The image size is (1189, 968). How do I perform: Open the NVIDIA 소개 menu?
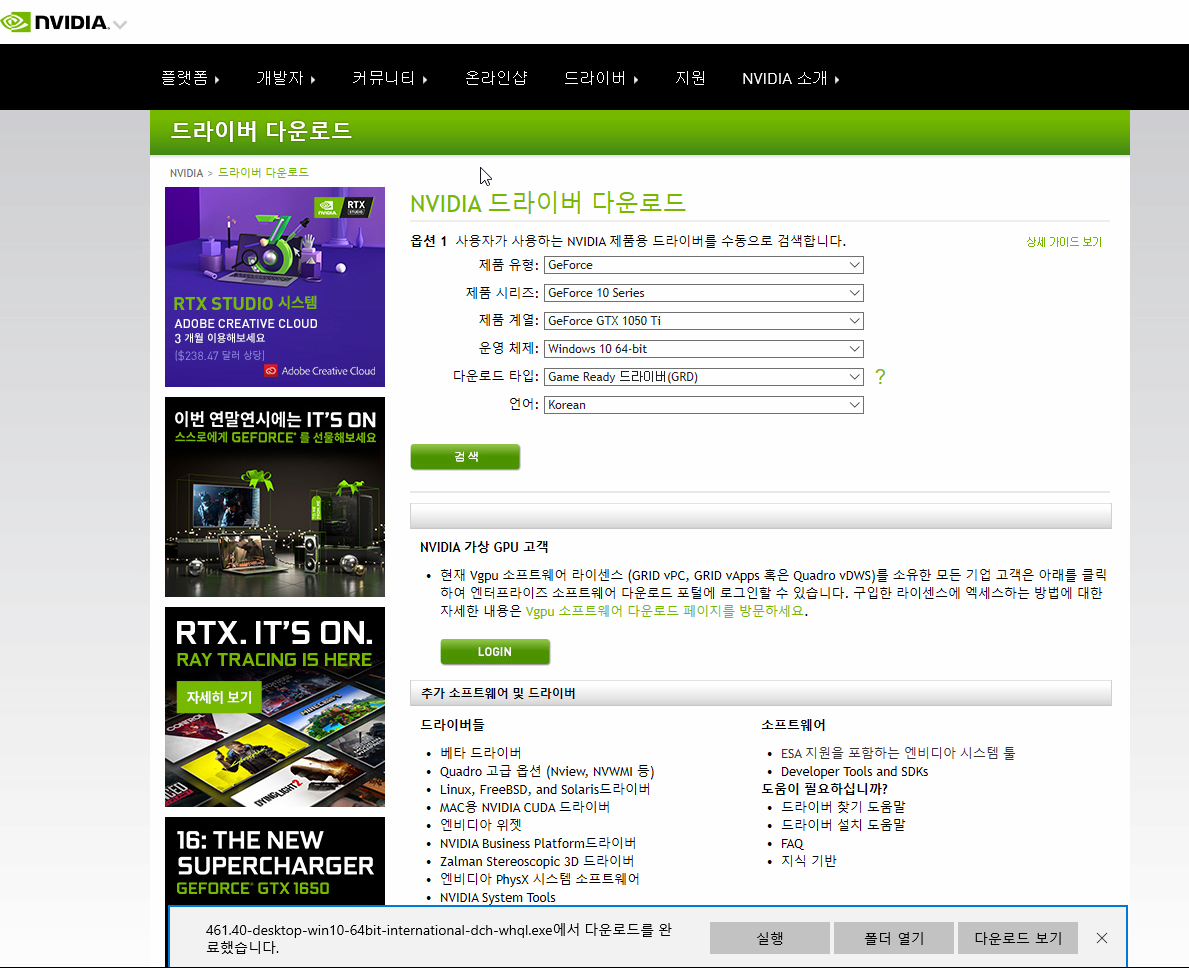click(x=790, y=78)
